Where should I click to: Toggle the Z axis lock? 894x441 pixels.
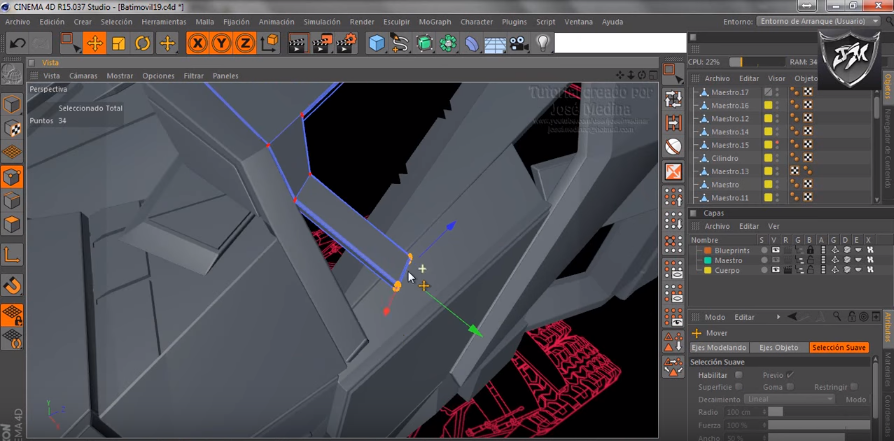(245, 43)
